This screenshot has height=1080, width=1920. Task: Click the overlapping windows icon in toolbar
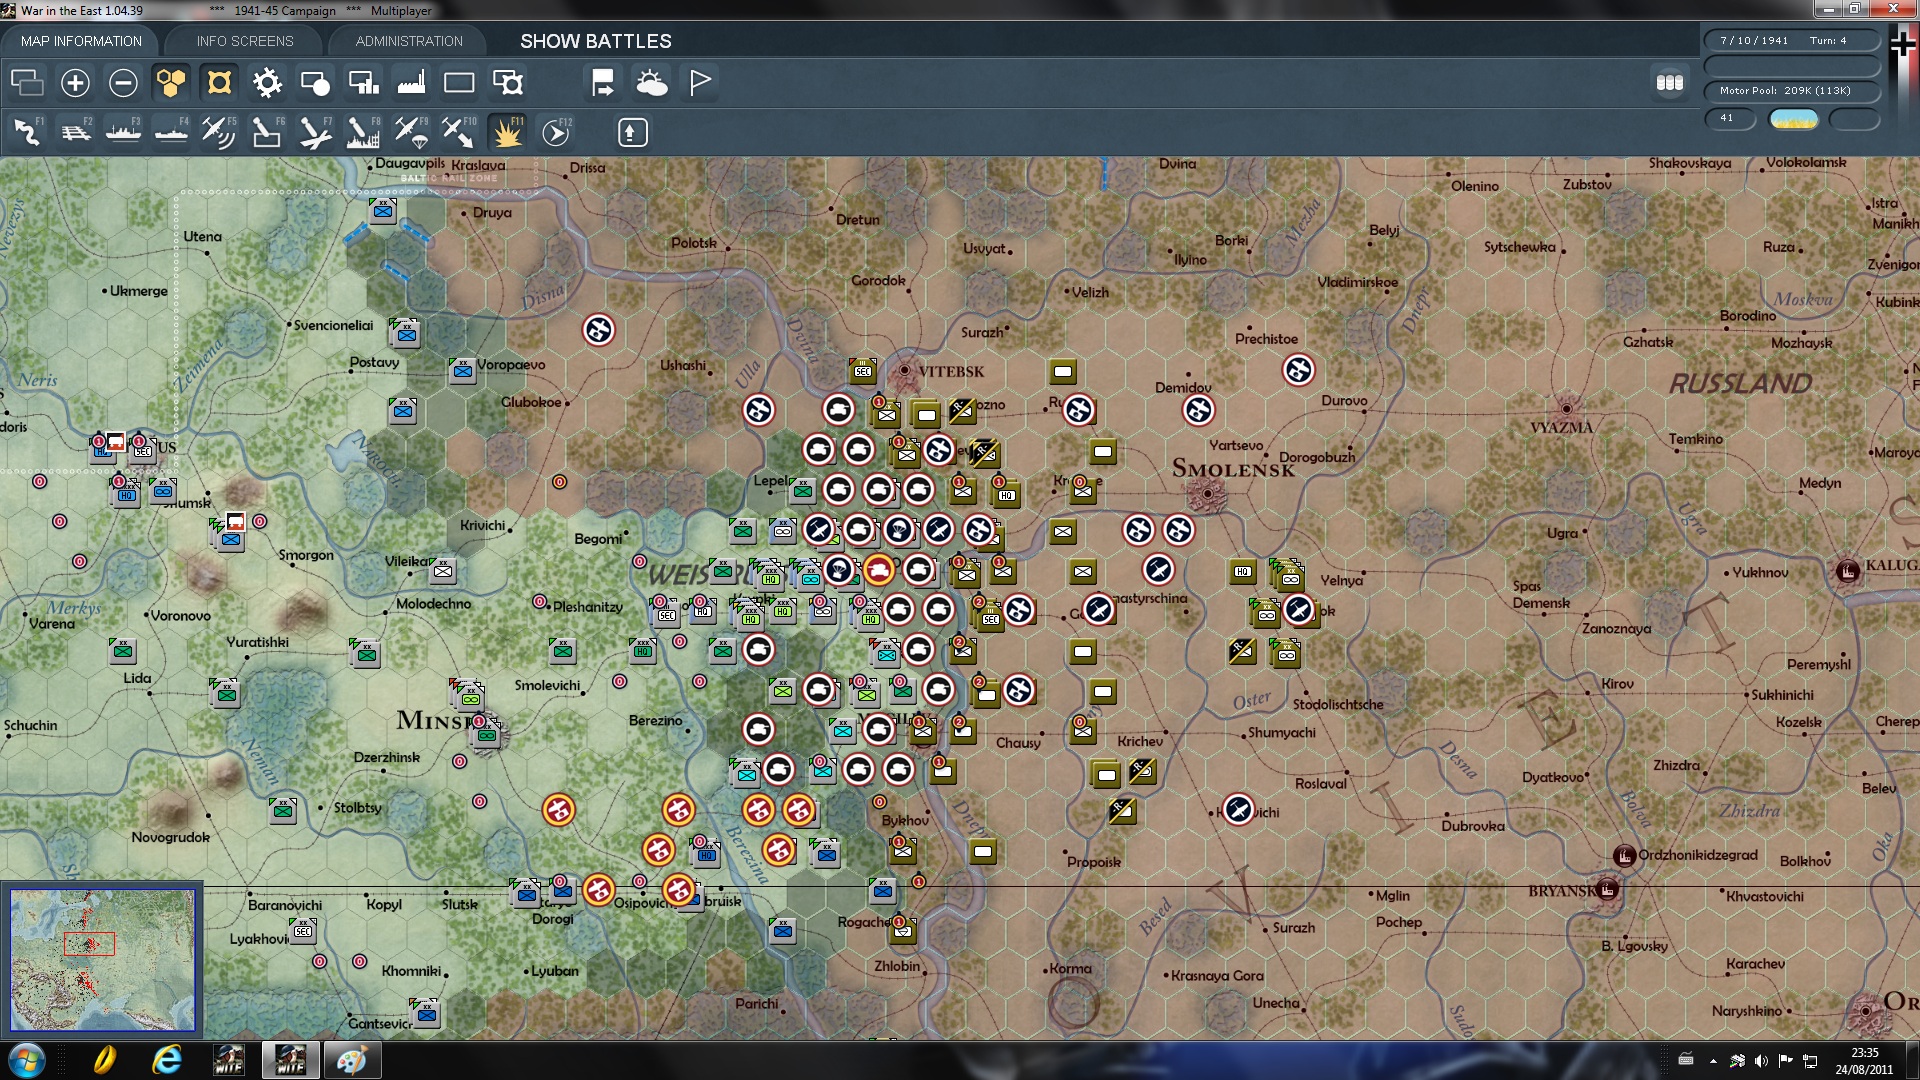[27, 83]
